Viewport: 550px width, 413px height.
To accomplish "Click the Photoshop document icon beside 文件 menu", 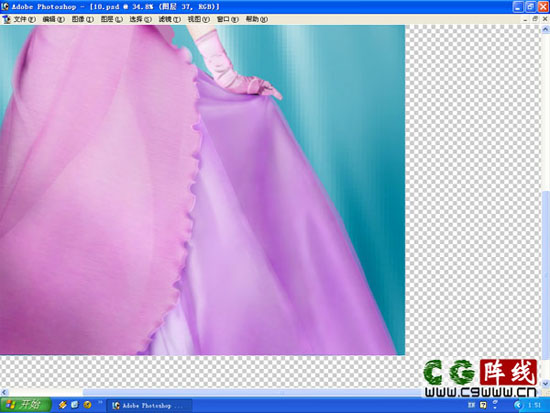I will 6,19.
